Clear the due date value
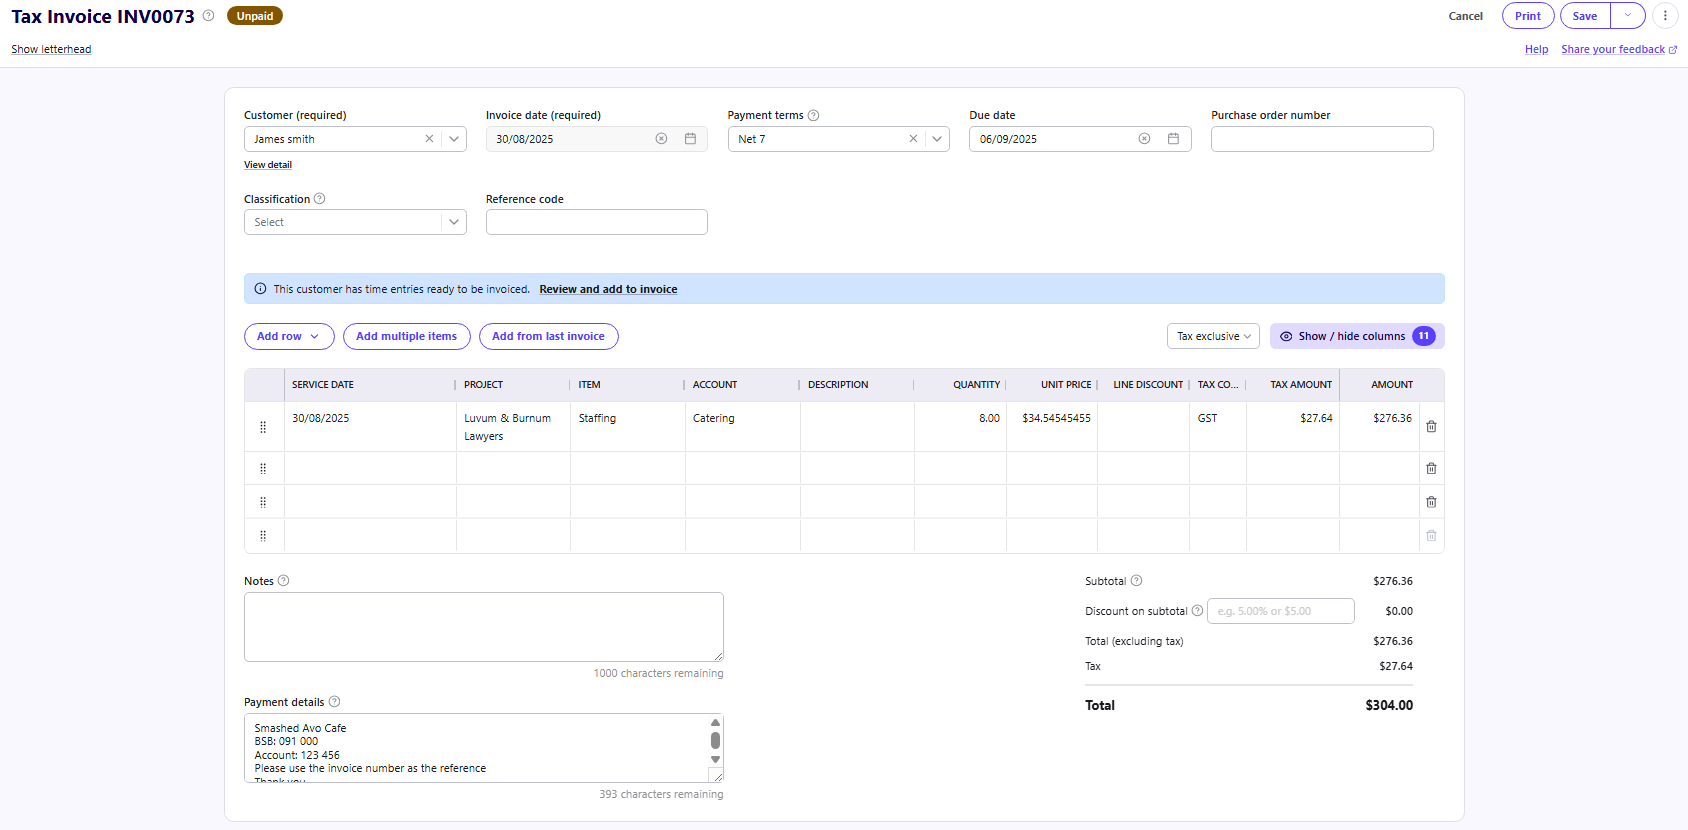Image resolution: width=1688 pixels, height=830 pixels. pos(1144,139)
